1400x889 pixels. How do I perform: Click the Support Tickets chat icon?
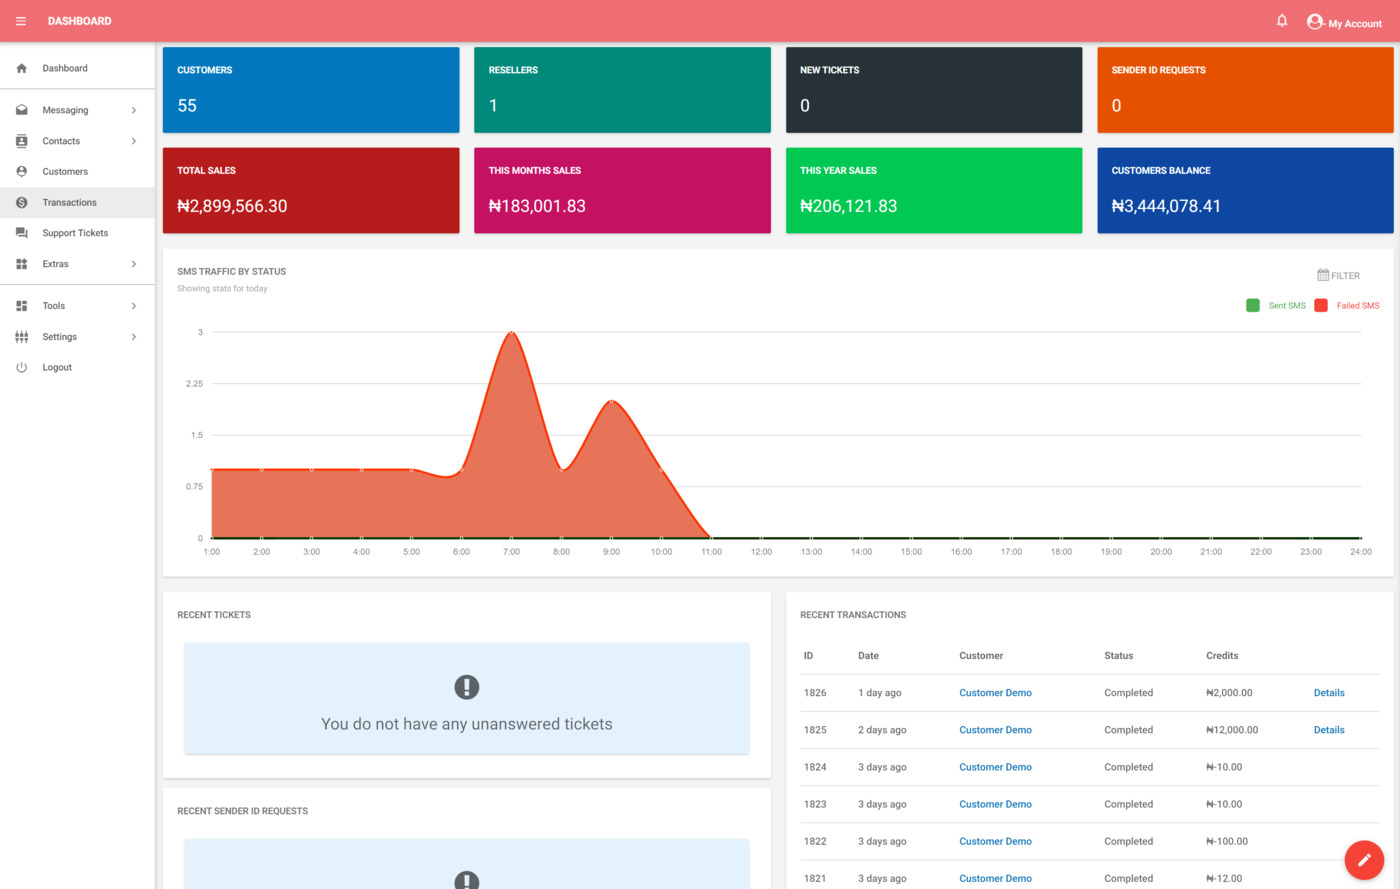pyautogui.click(x=22, y=233)
